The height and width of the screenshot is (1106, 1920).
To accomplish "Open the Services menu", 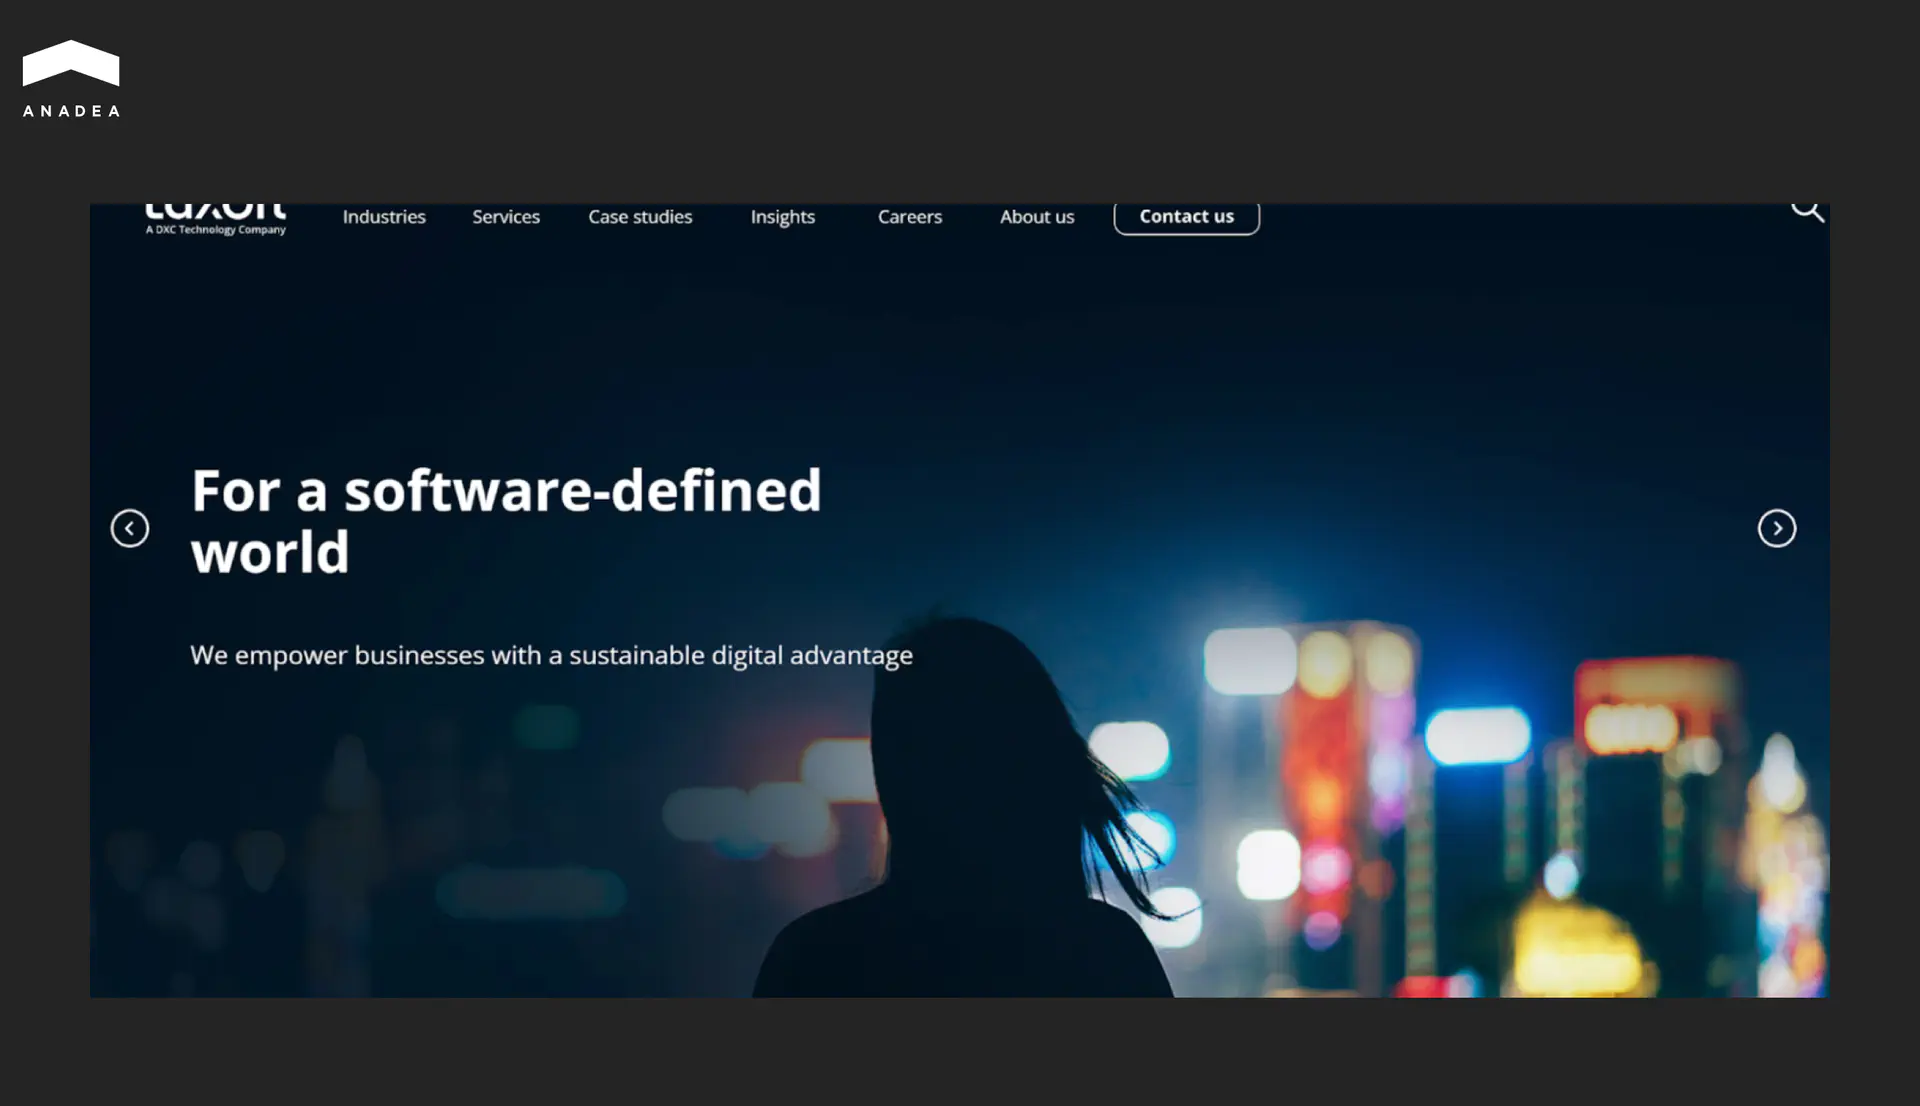I will pos(505,217).
